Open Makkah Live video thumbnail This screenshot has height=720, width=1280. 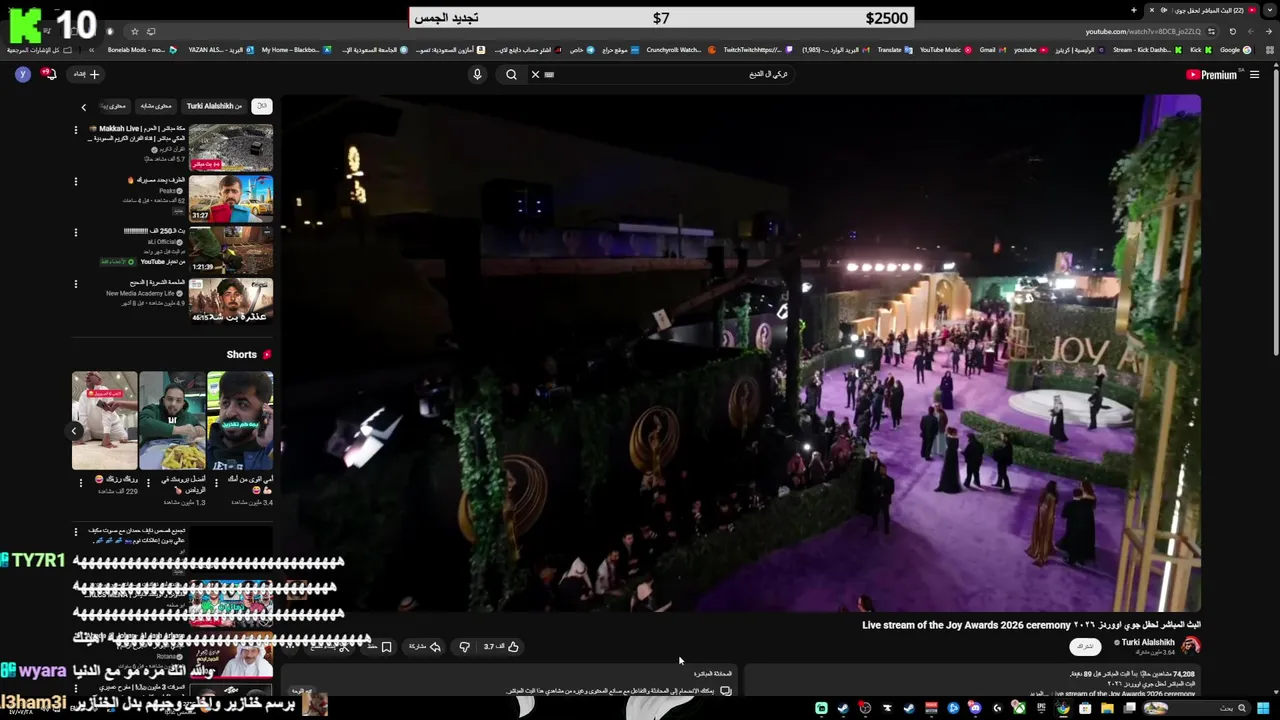pyautogui.click(x=231, y=147)
